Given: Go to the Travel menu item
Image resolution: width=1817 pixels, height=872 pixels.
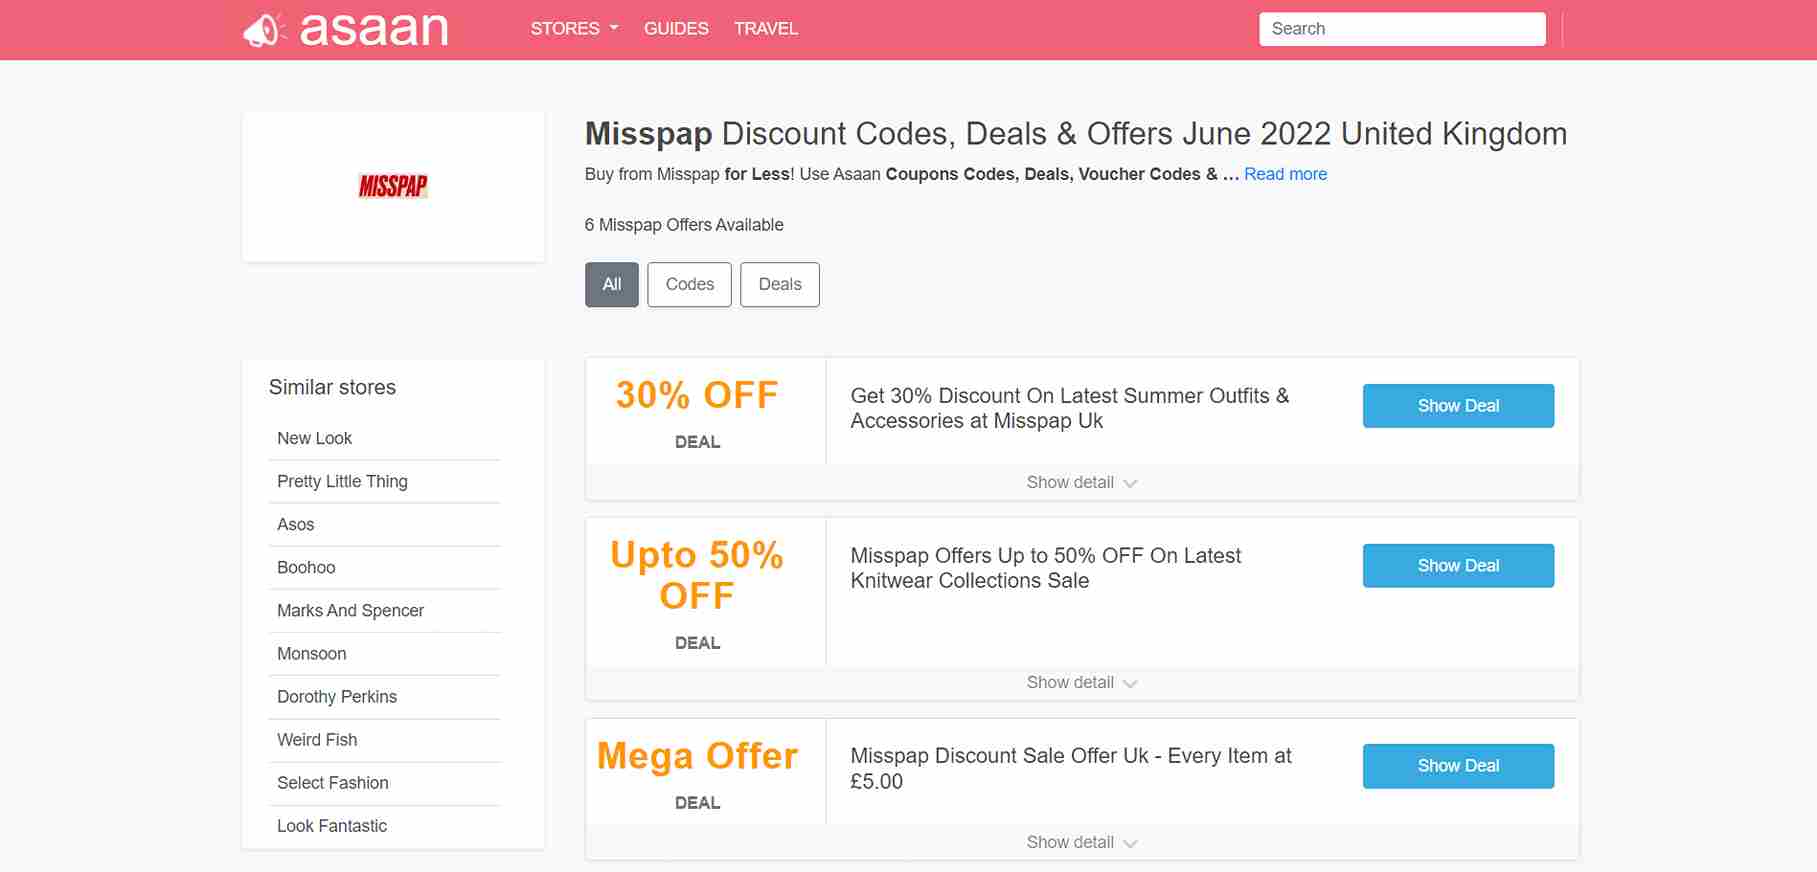Looking at the screenshot, I should tap(766, 29).
